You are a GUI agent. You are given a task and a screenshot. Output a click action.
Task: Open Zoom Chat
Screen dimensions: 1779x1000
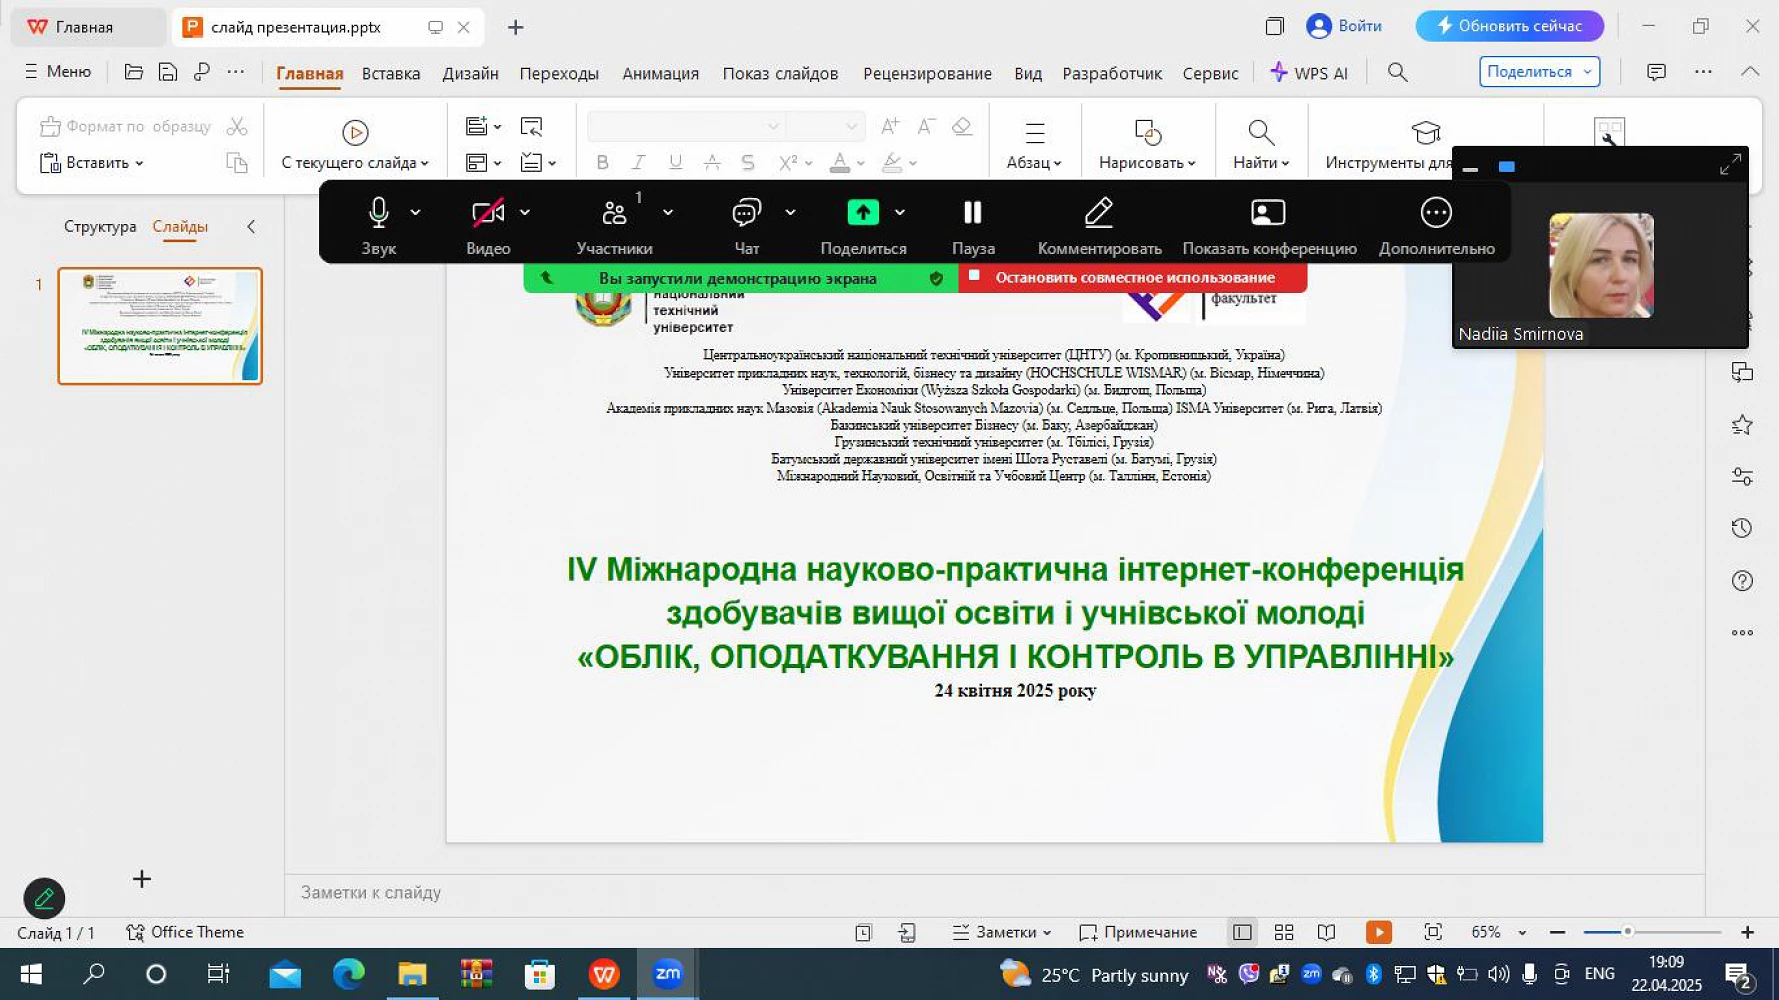click(x=746, y=225)
